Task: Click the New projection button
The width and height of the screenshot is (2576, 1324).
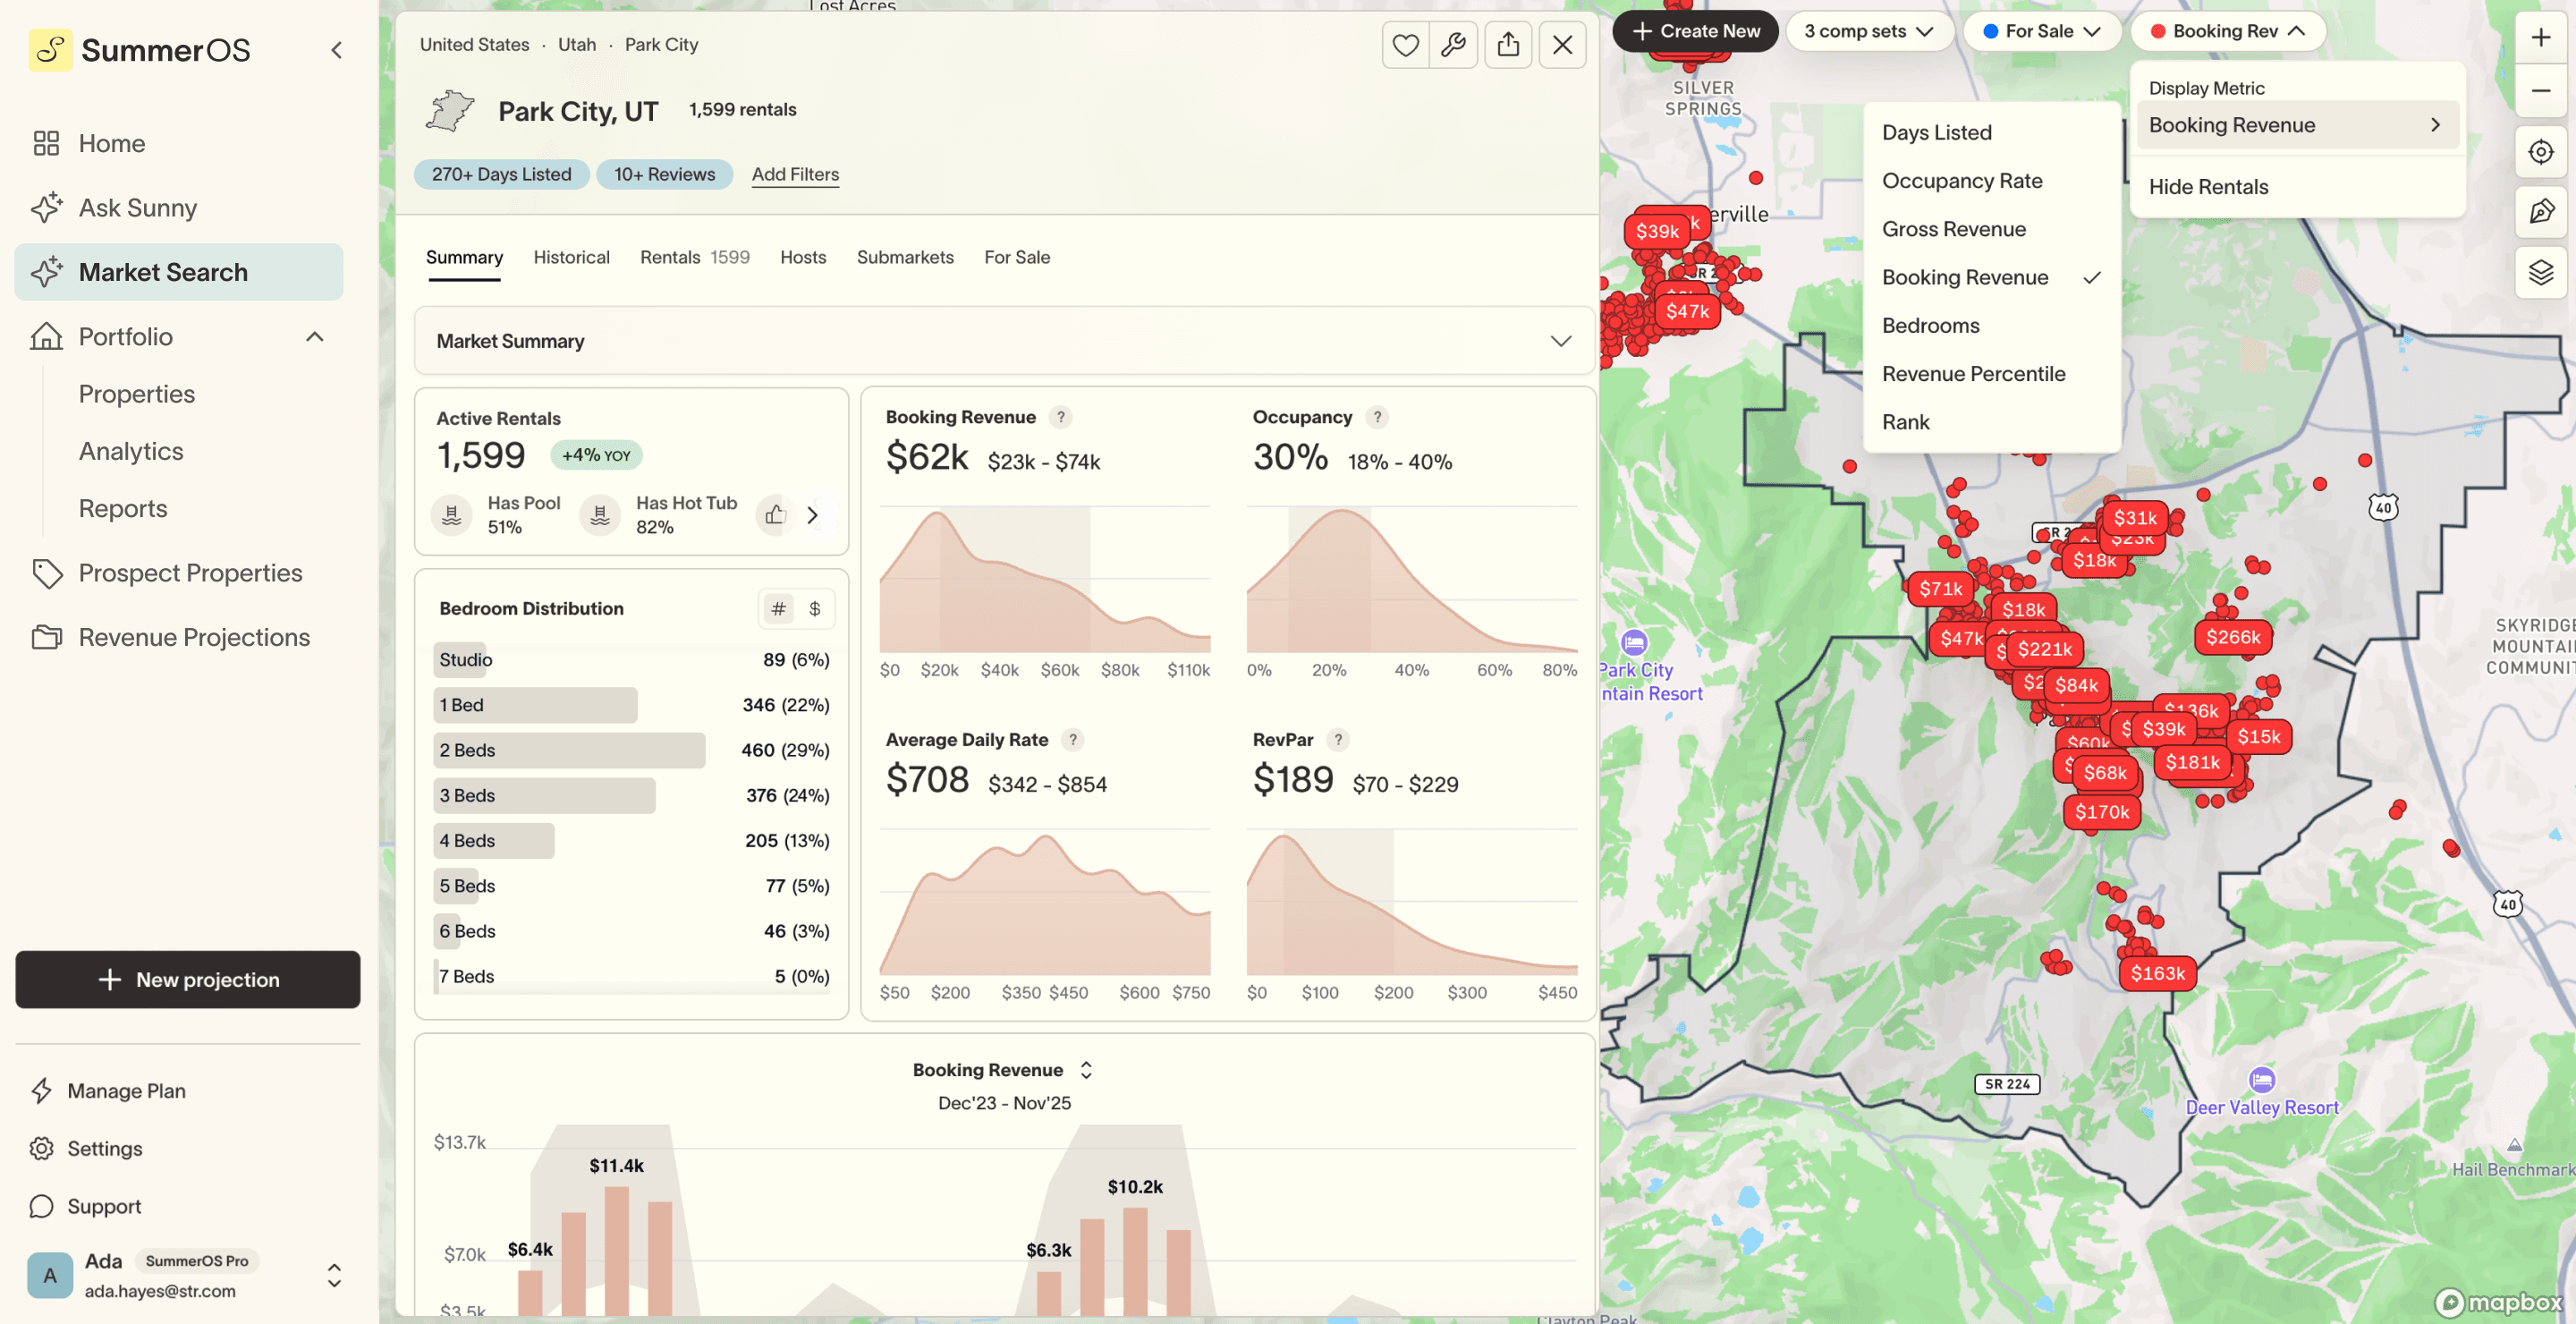Action: pos(187,980)
